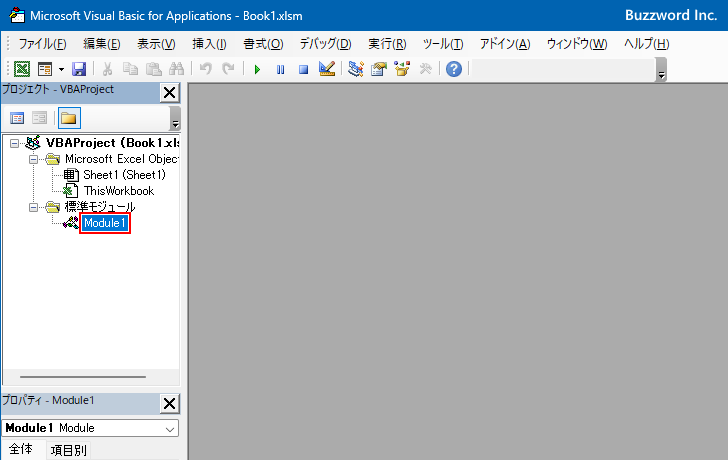Click the Cut scissors icon

click(x=107, y=69)
